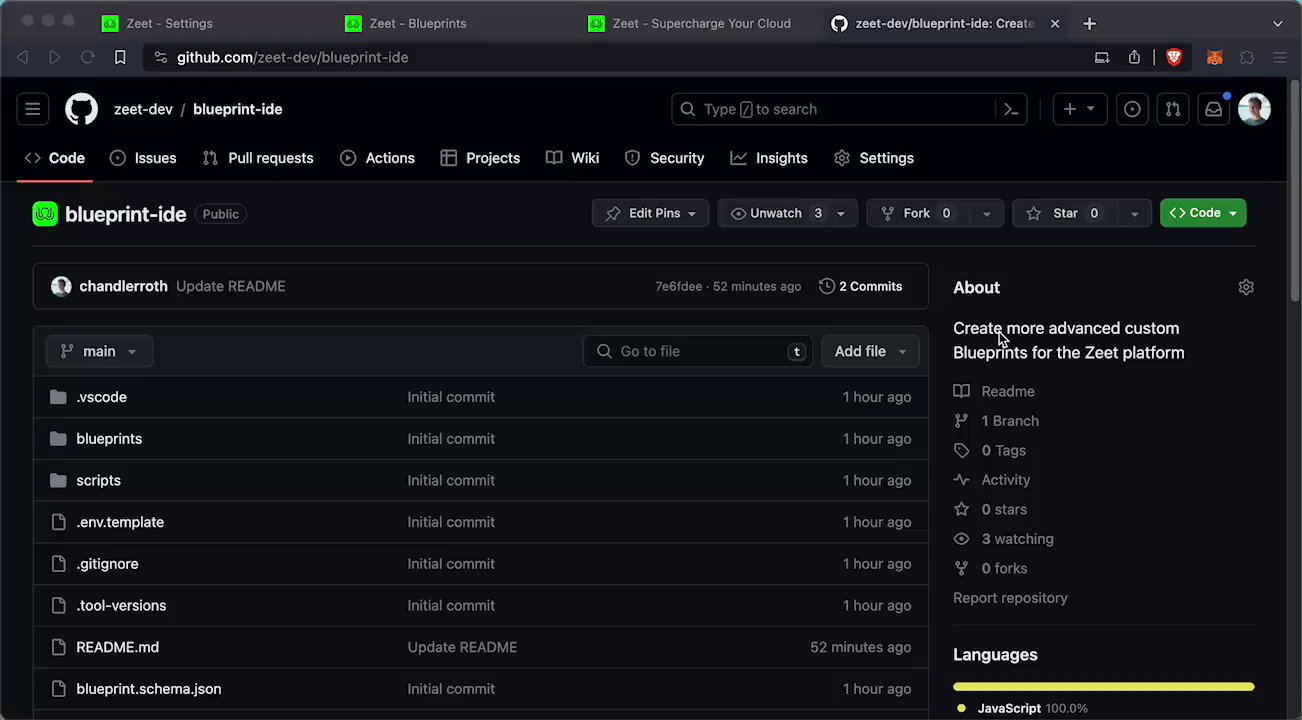
Task: Open the Unwatch notification options arrow
Action: [x=841, y=213]
